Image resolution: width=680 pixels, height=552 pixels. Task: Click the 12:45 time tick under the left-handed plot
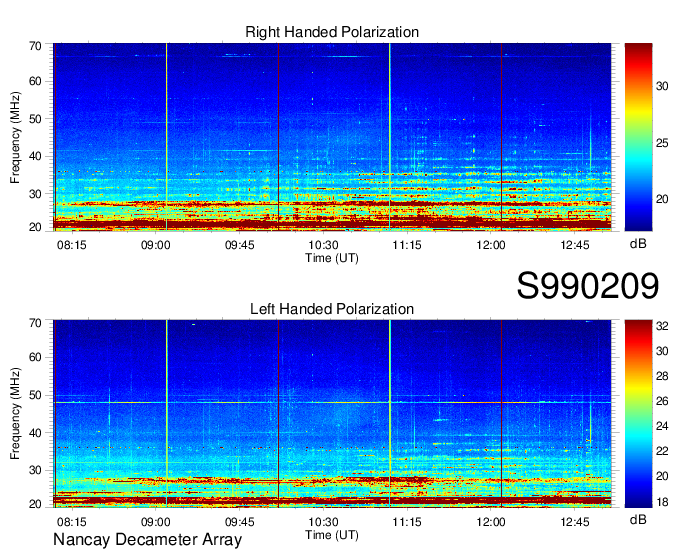coord(575,522)
